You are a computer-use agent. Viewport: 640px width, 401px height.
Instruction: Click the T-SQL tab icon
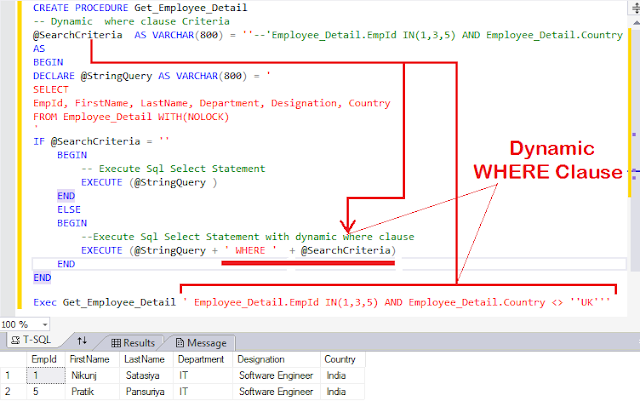tap(16, 340)
